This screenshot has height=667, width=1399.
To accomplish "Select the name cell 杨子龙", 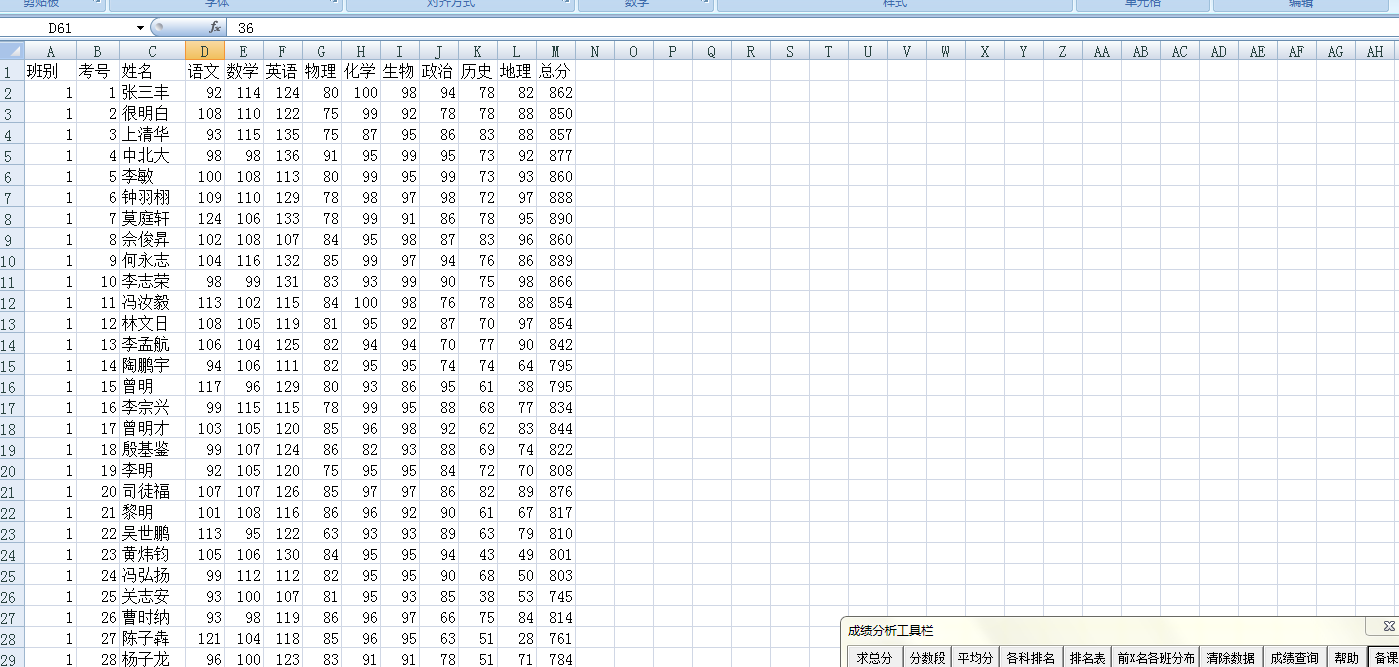I will (x=152, y=659).
